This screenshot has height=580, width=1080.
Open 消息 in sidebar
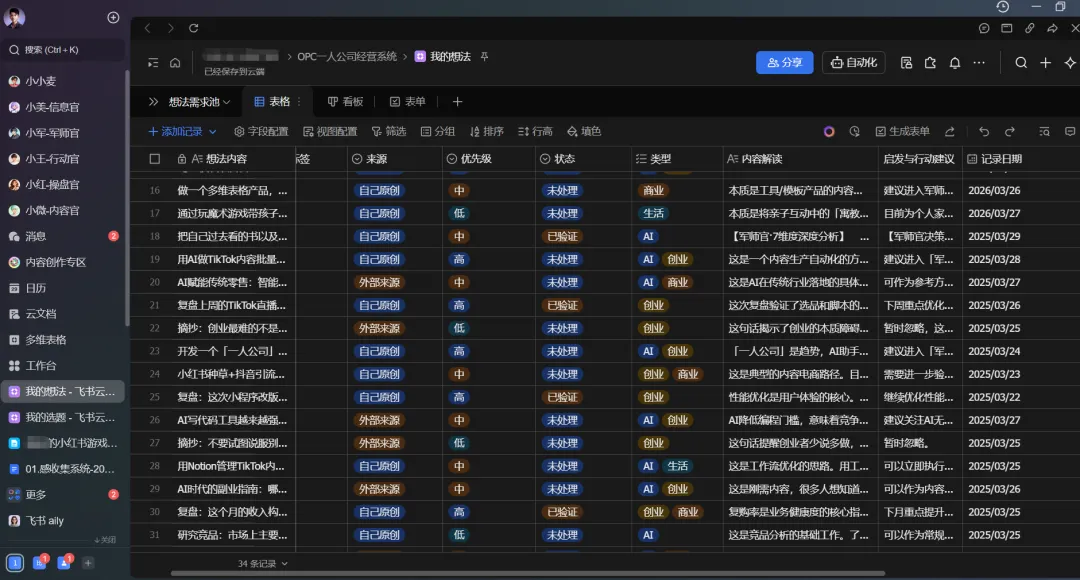point(63,236)
